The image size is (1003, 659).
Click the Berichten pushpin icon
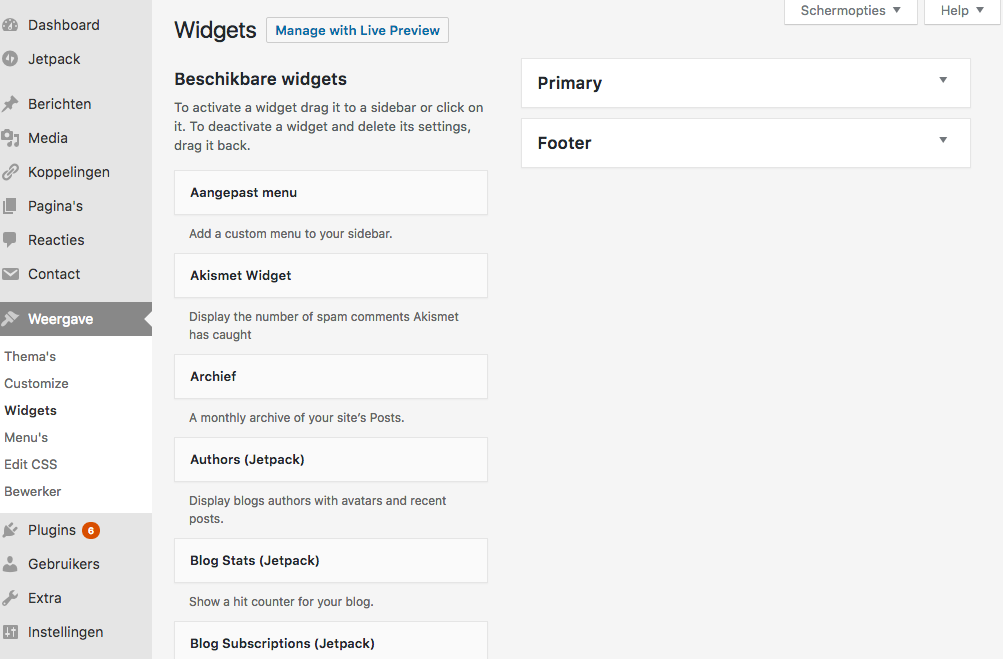point(10,104)
